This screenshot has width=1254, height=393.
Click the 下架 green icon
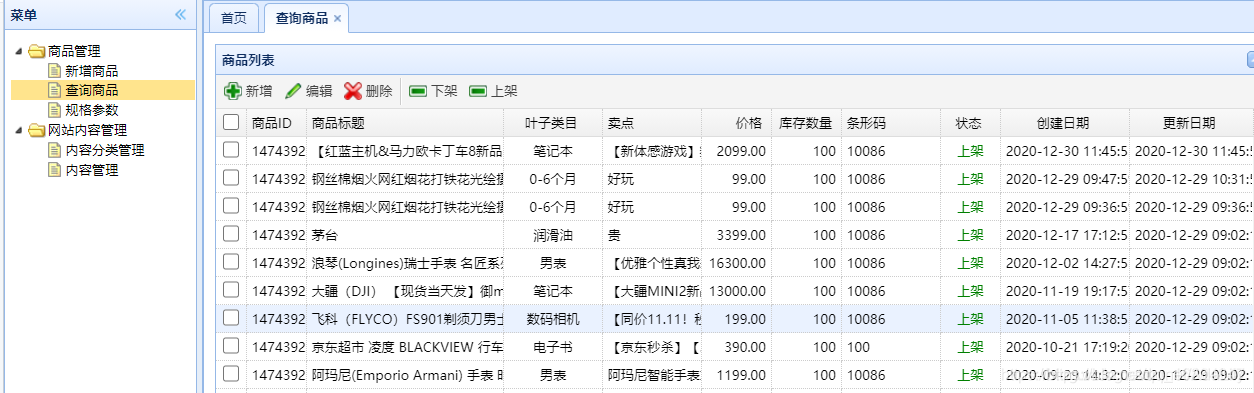pyautogui.click(x=419, y=91)
